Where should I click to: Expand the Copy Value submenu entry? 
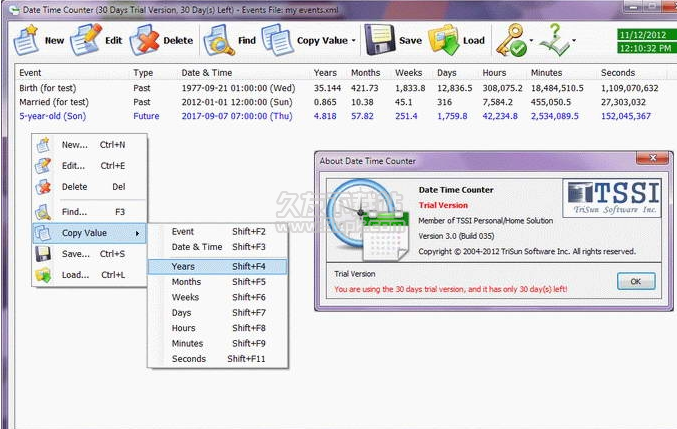(x=90, y=233)
